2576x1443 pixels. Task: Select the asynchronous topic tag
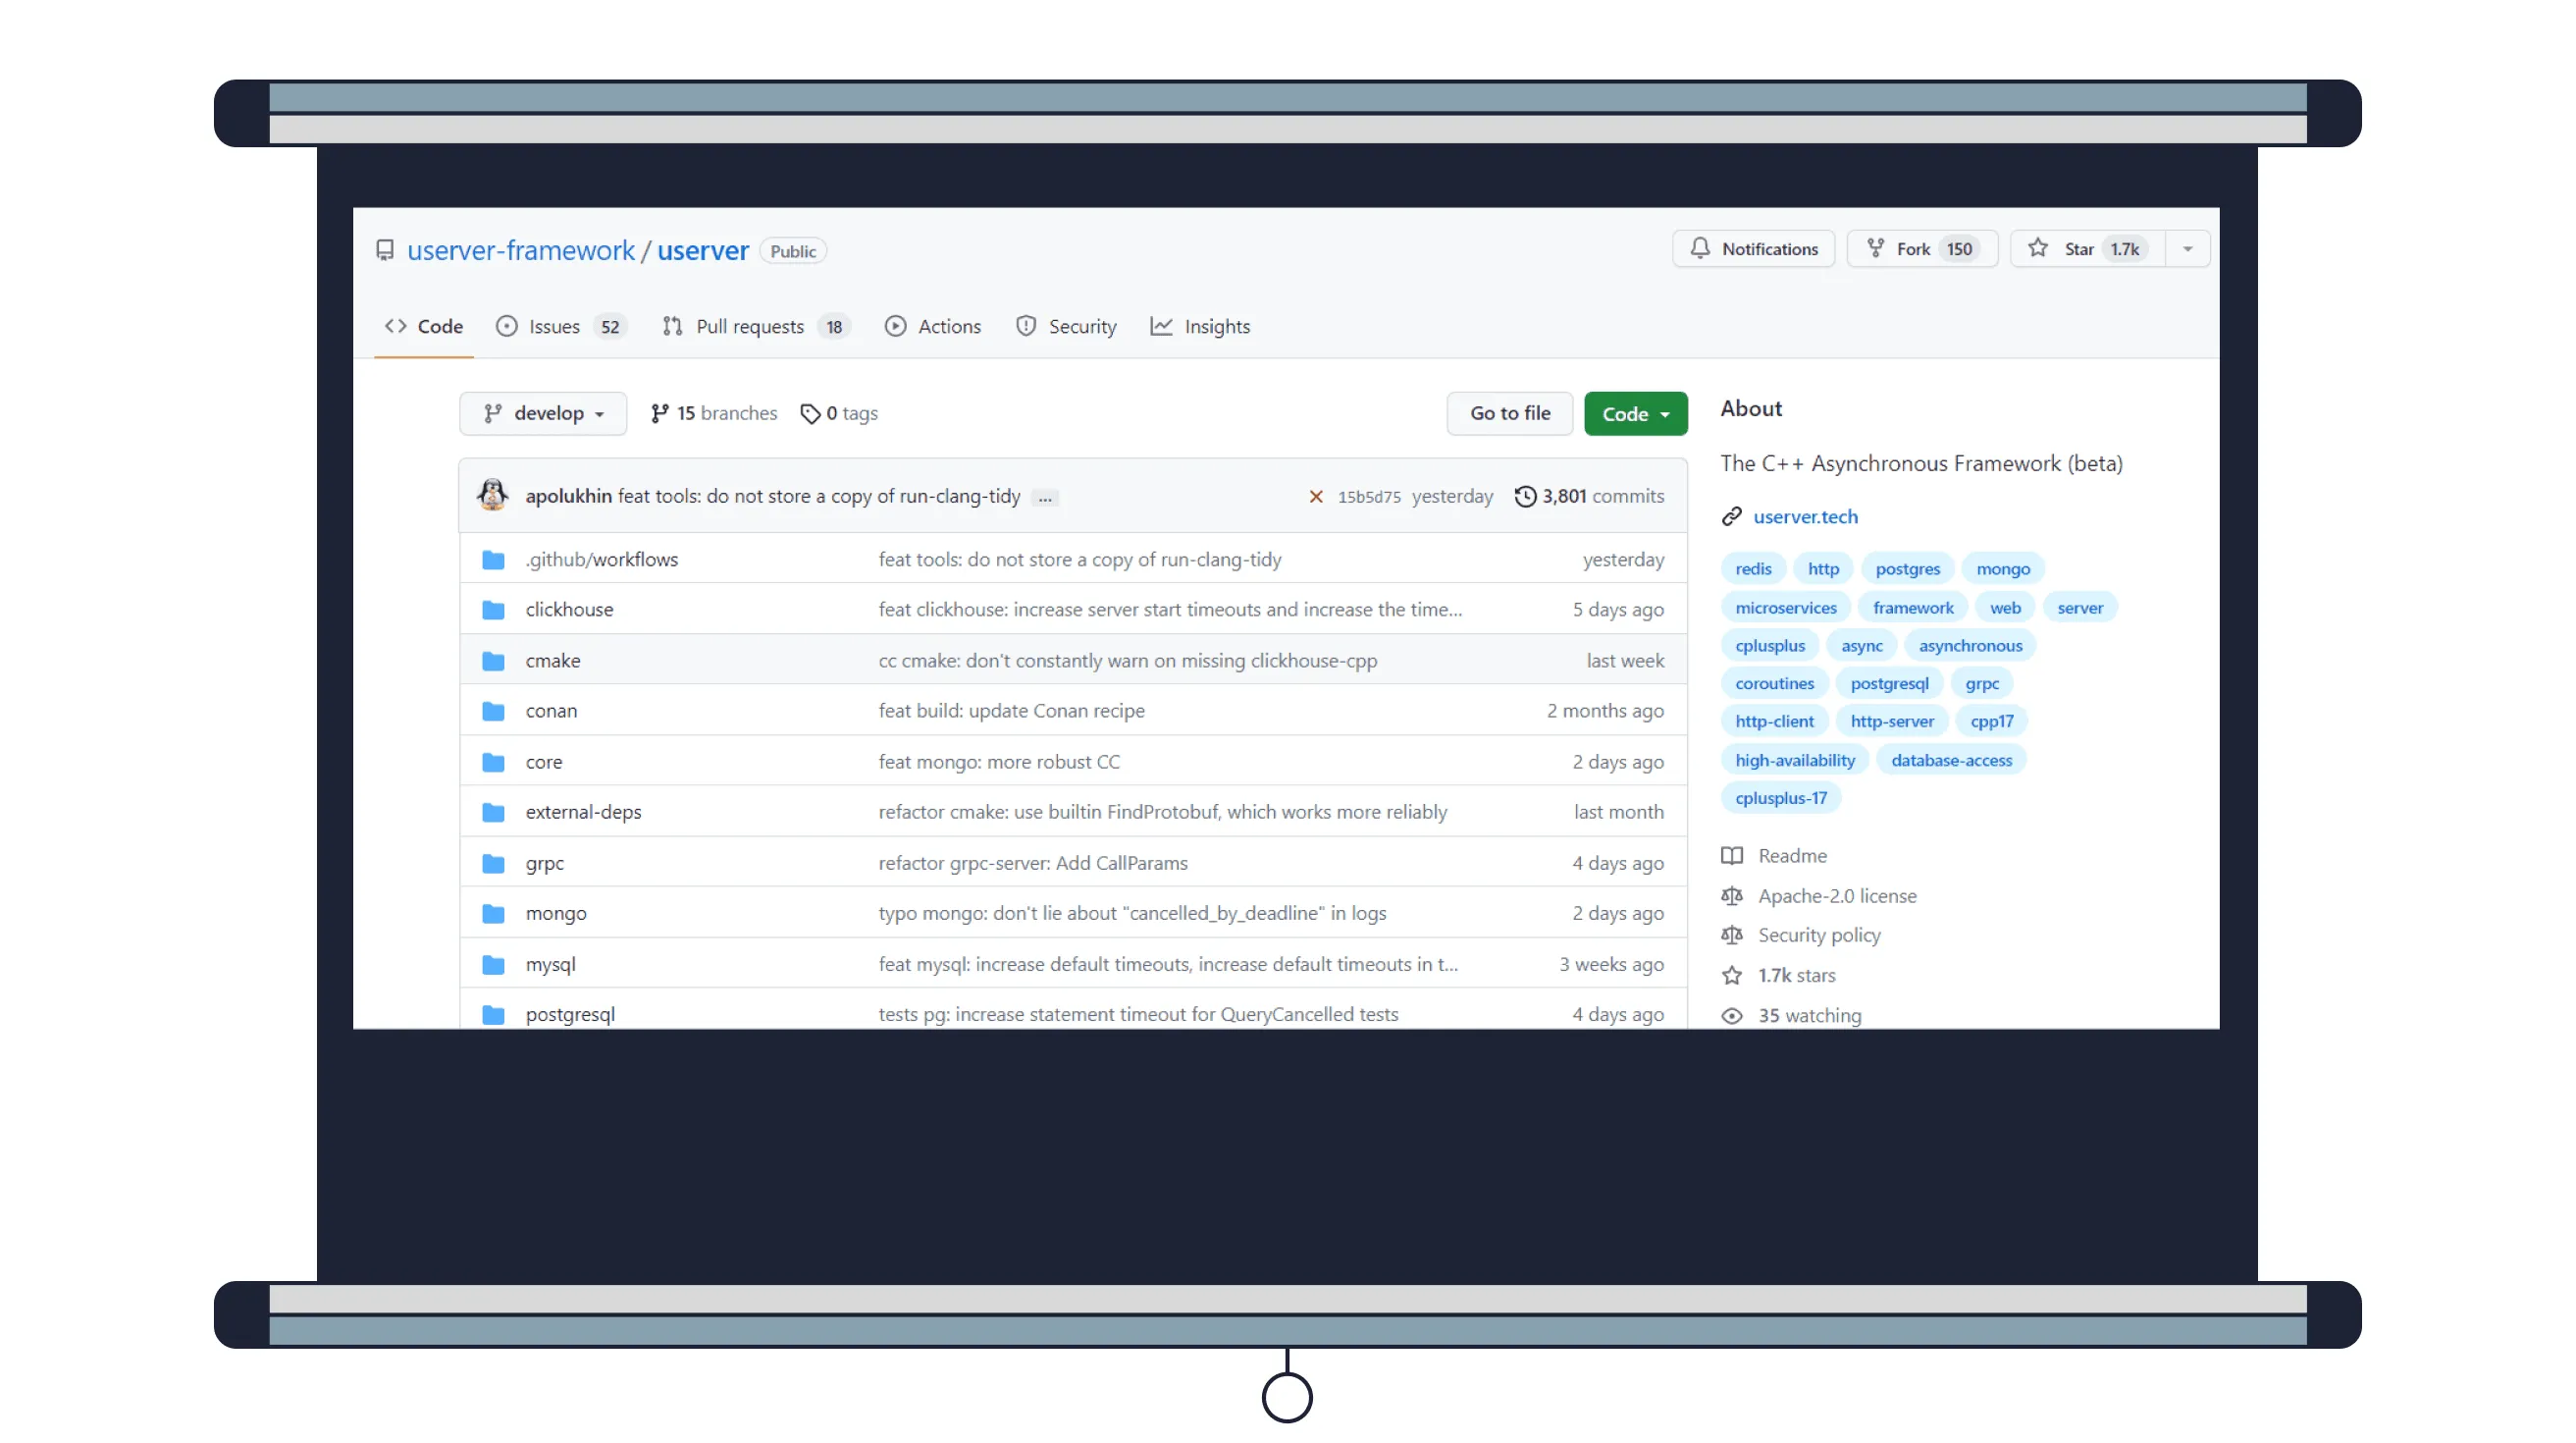click(x=1970, y=645)
